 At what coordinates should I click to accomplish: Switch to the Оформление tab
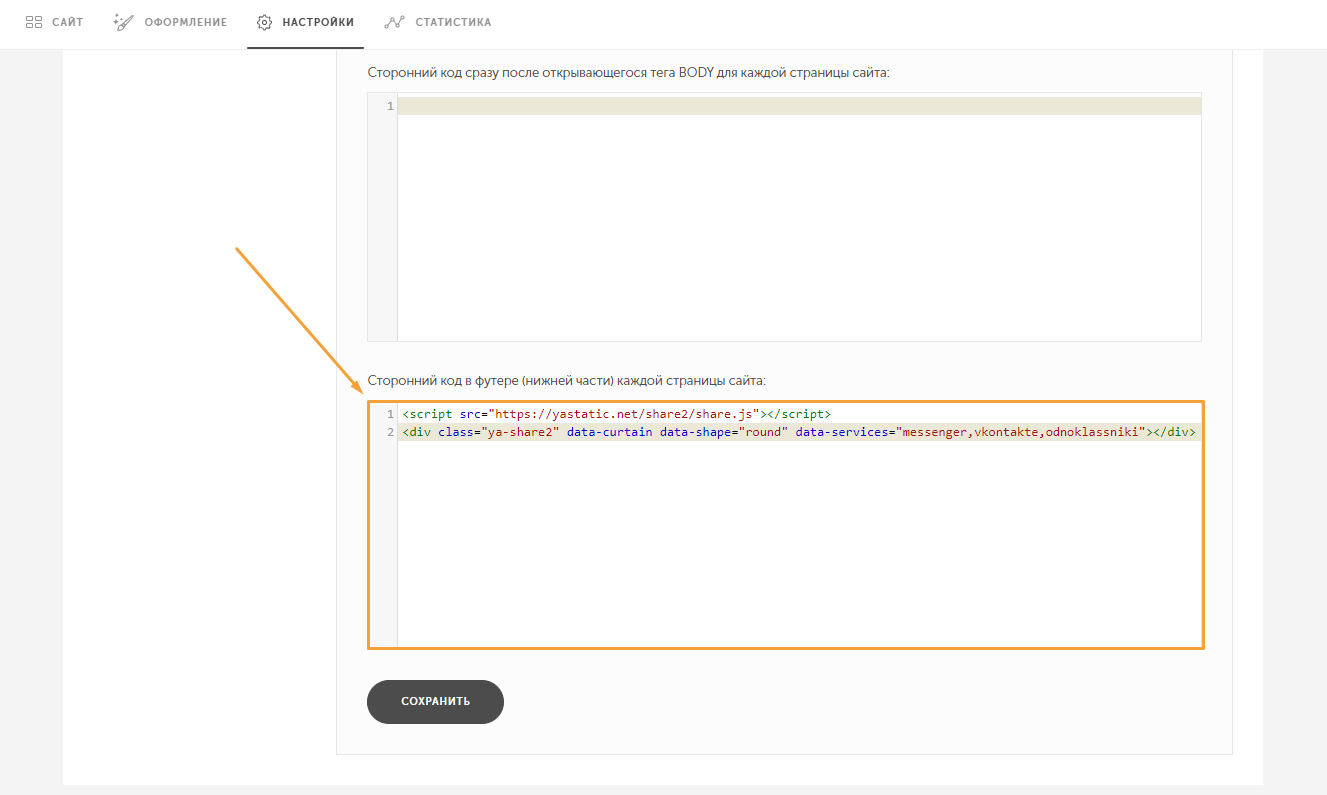tap(170, 22)
